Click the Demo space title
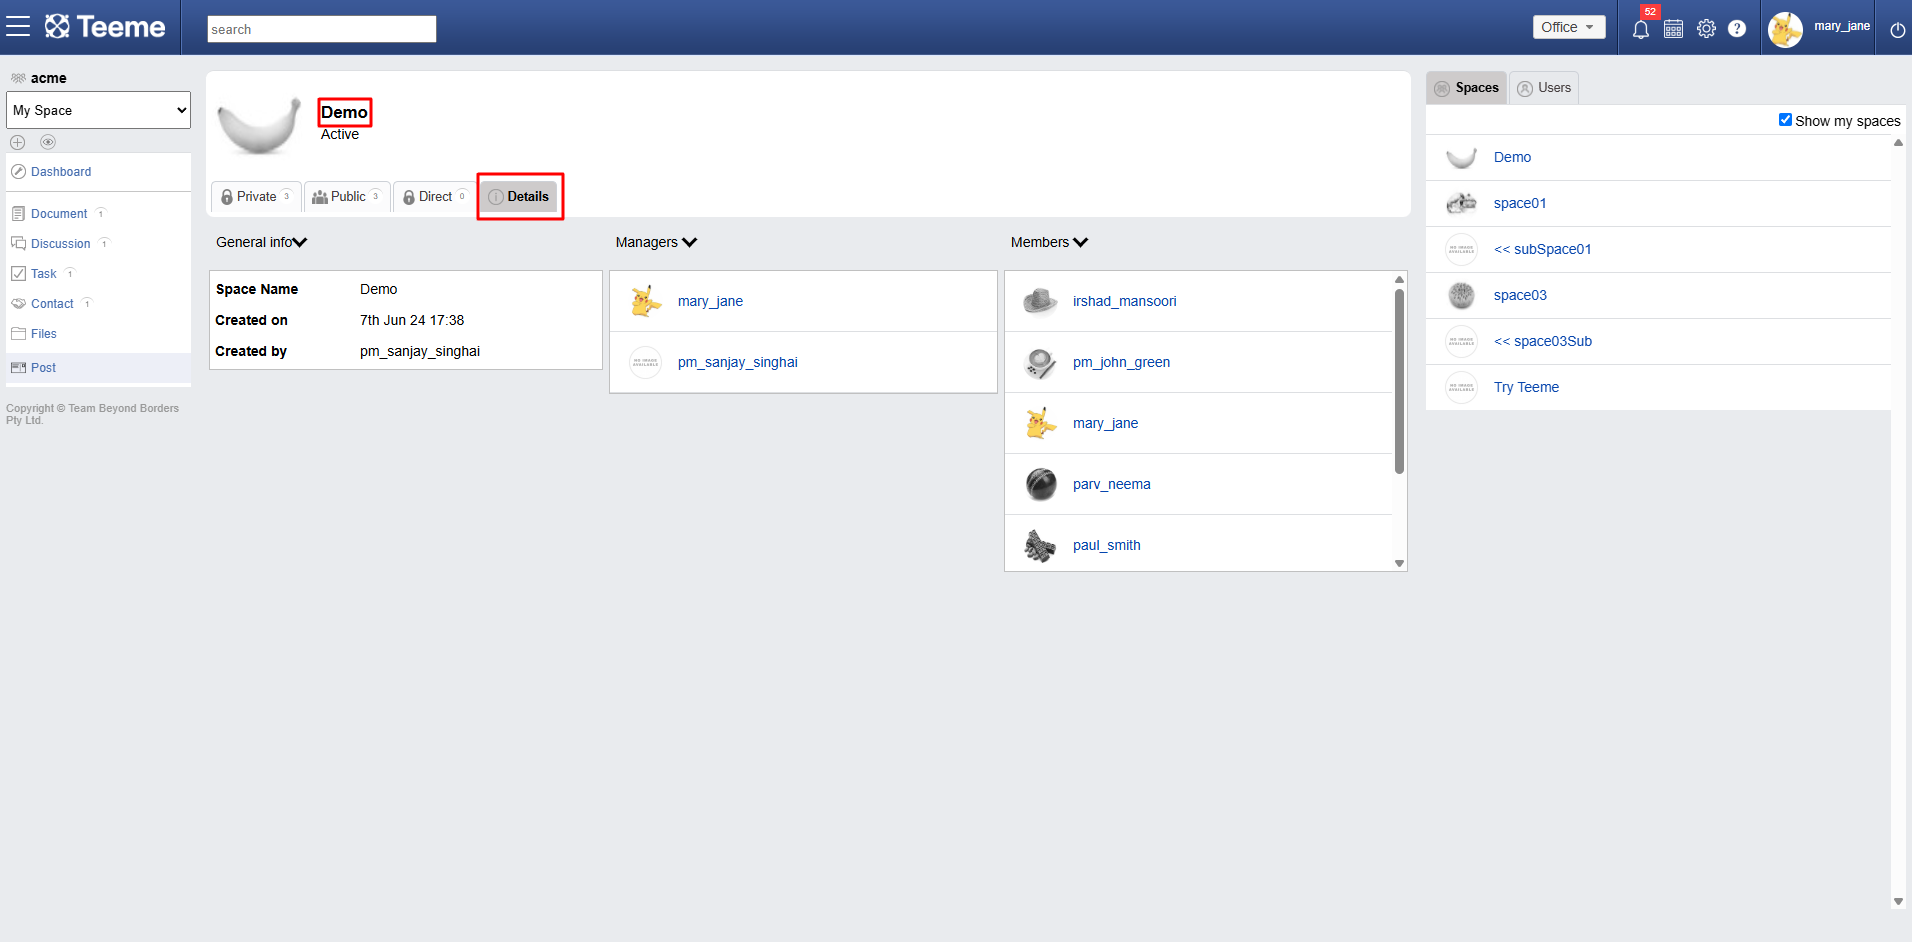Viewport: 1912px width, 942px height. 344,112
